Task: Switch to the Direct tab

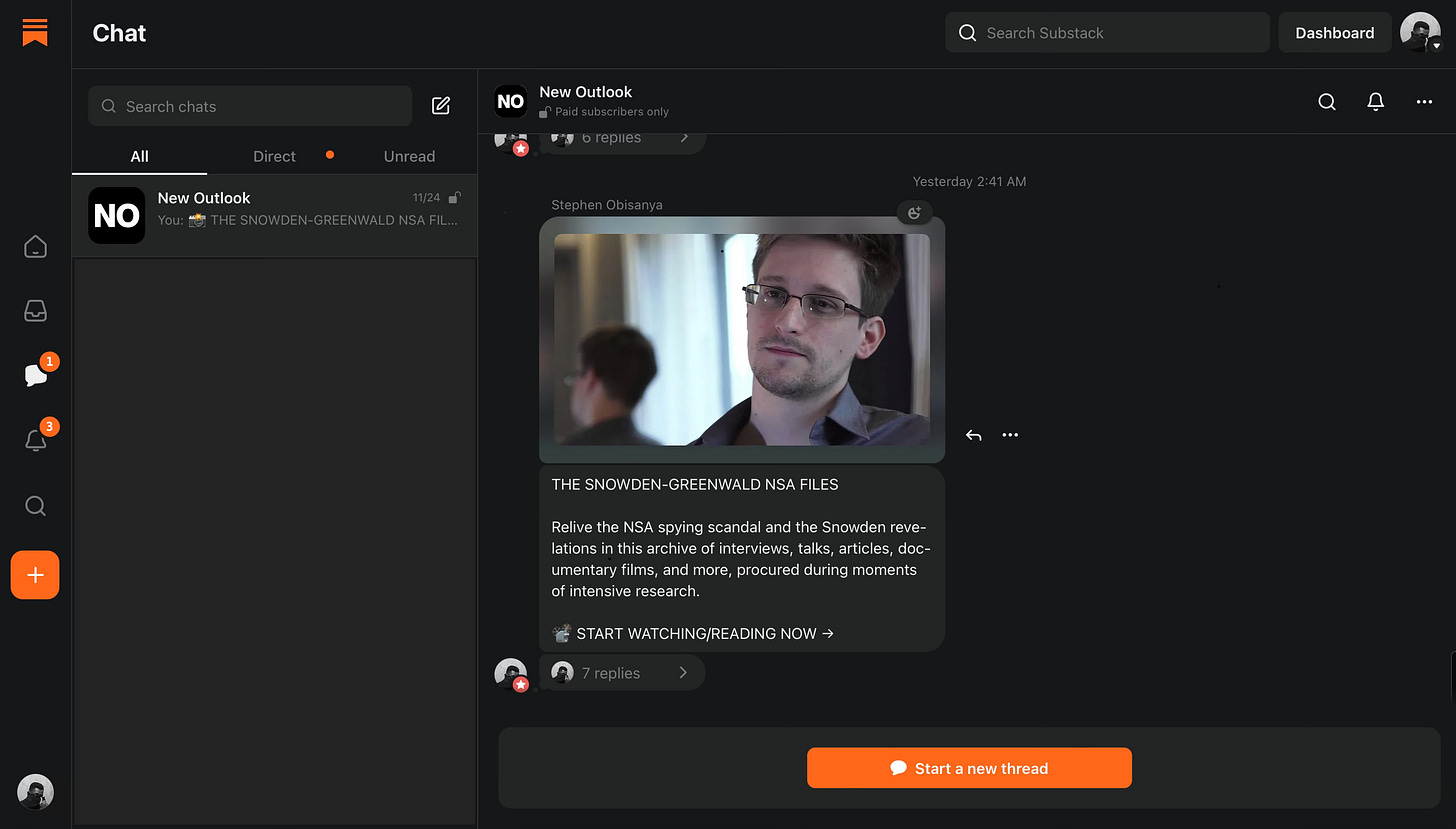Action: coord(274,156)
